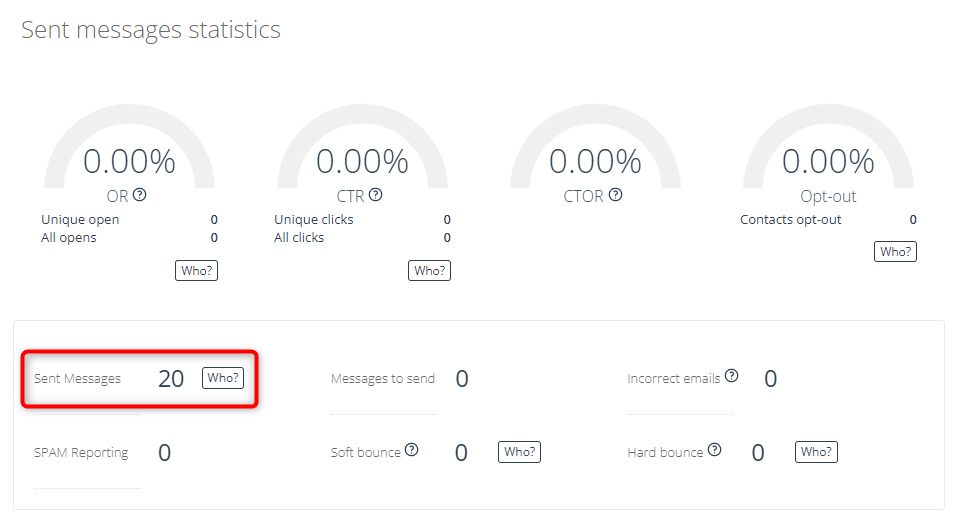Click Who? button under click stats
958x522 pixels.
pyautogui.click(x=430, y=270)
